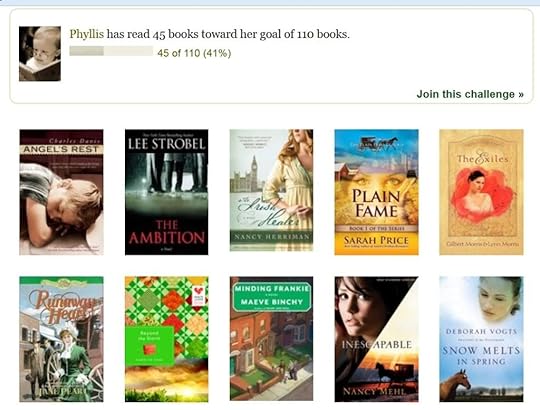This screenshot has width=540, height=410.
Task: Select Lee Strobel's The Ambition cover
Action: 166,192
